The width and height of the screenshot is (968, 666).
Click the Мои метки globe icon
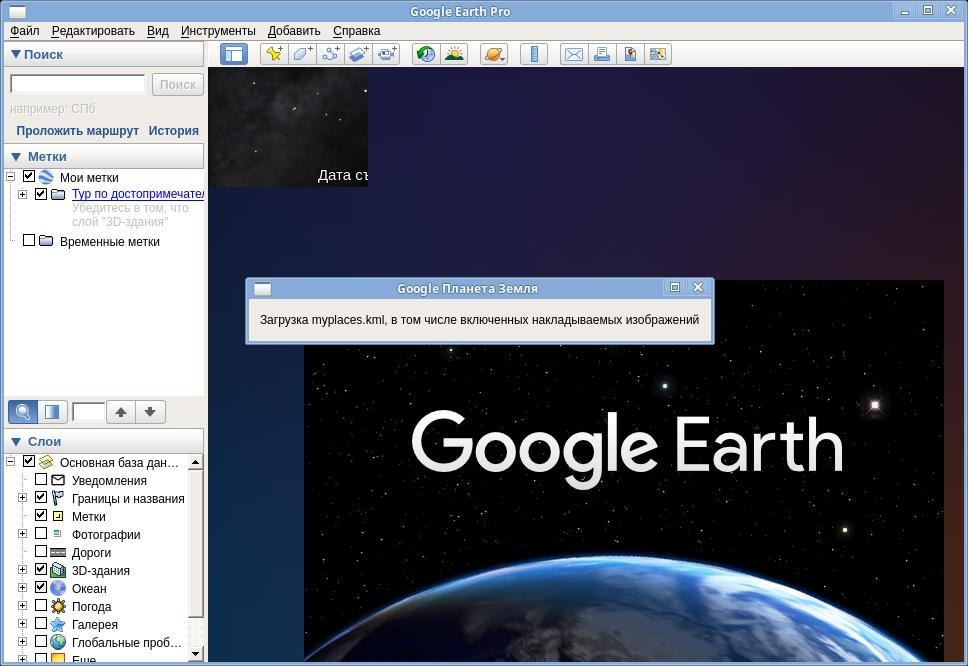(46, 177)
